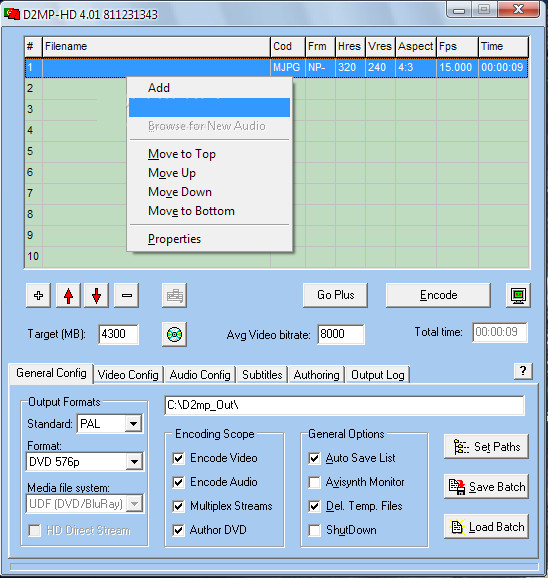The image size is (548, 578).
Task: Toggle Multiplex Streams checkbox
Action: pos(178,506)
